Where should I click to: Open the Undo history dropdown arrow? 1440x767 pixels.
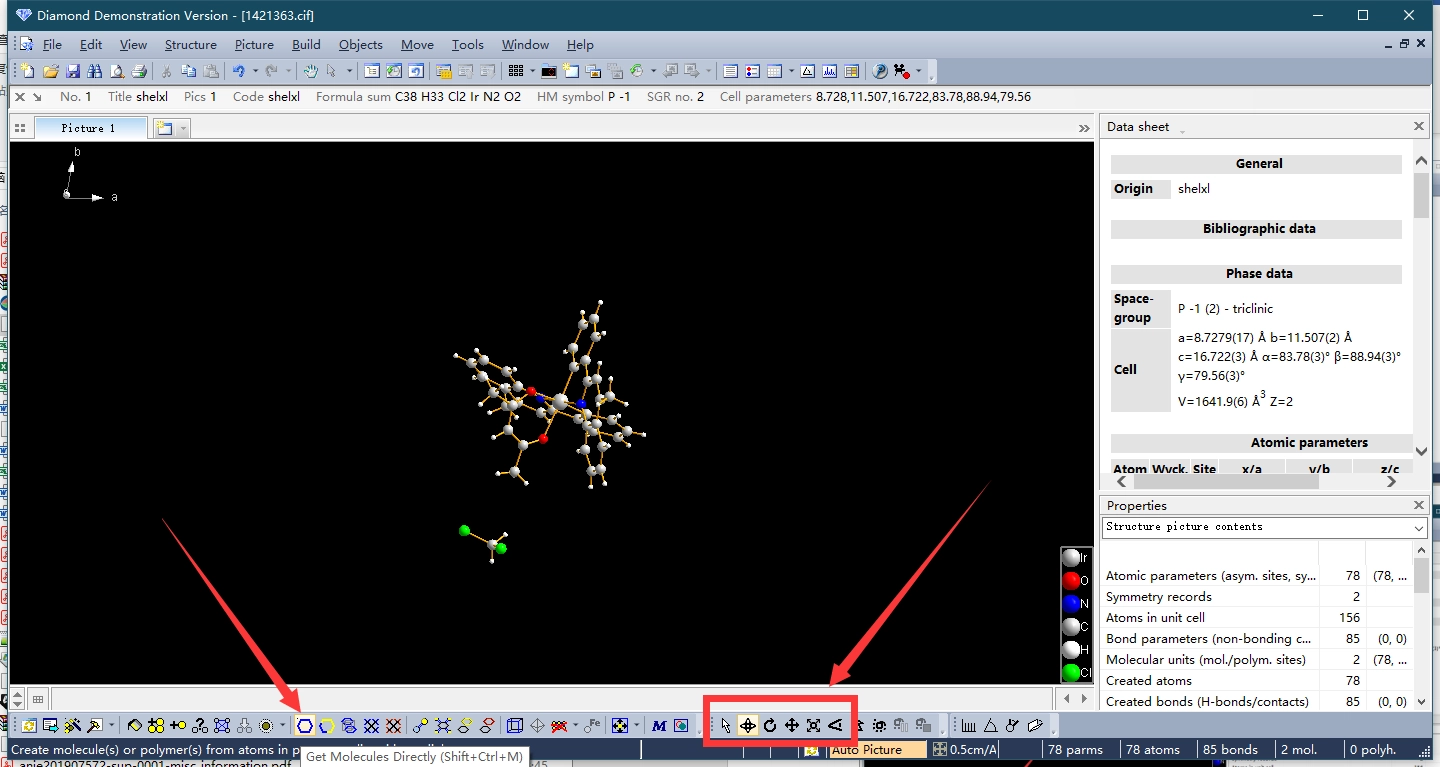coord(255,71)
